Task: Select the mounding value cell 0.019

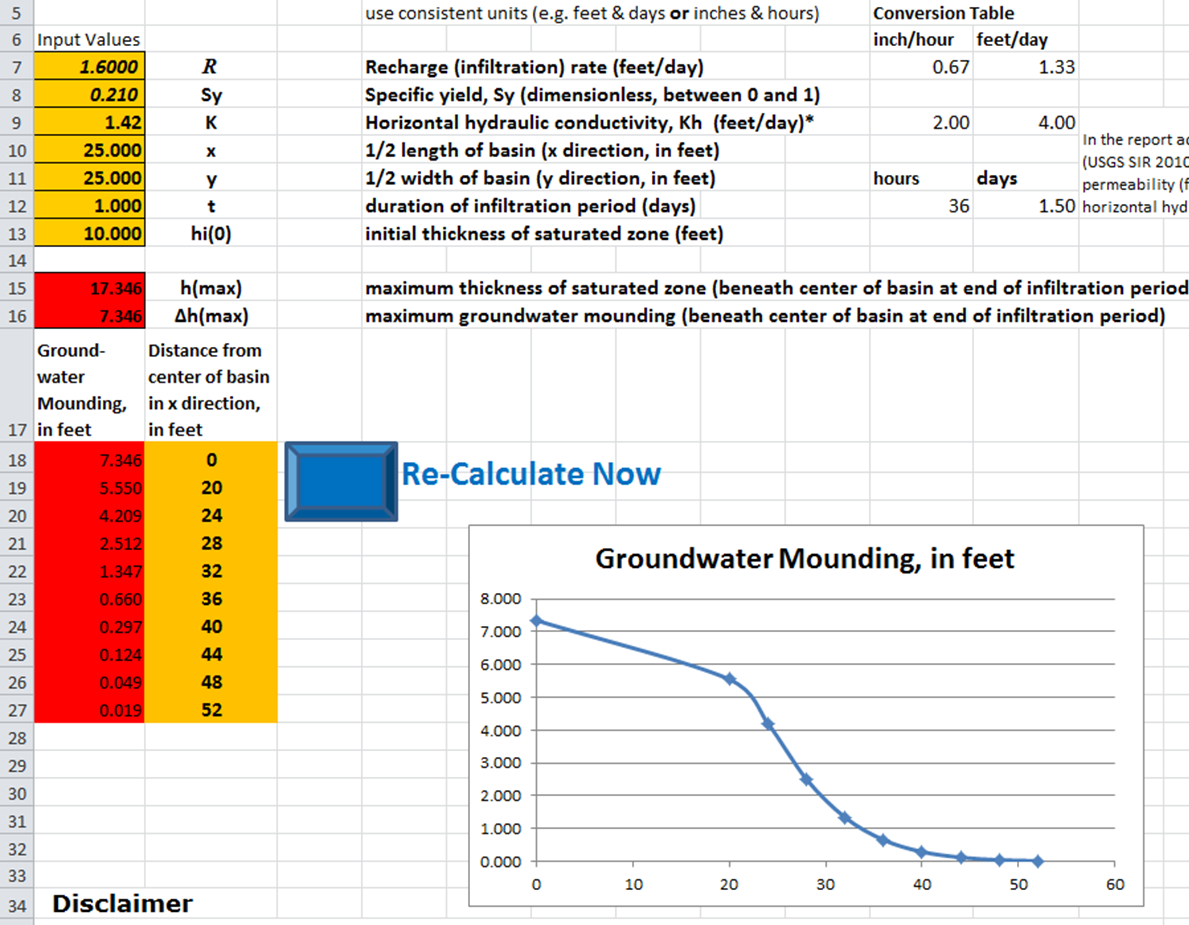Action: pyautogui.click(x=90, y=711)
